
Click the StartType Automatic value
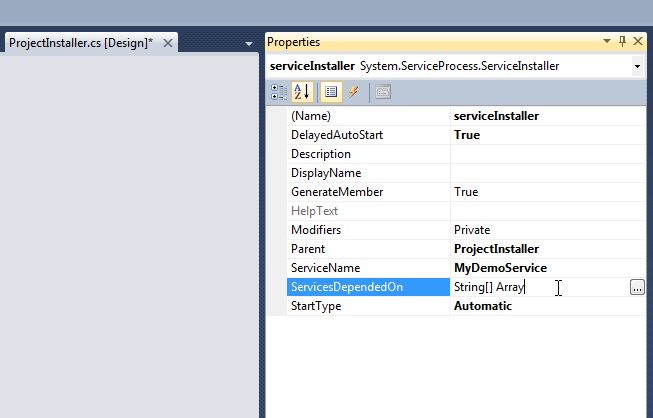pos(548,306)
